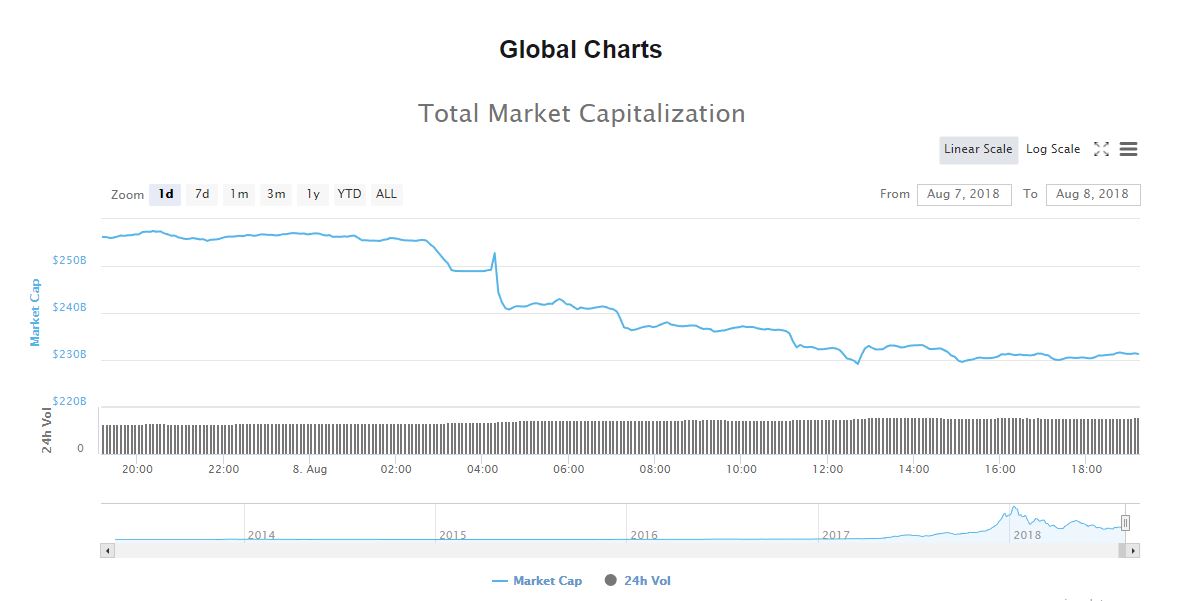Open the chart context hamburger menu
Viewport: 1185px width, 601px height.
[x=1129, y=149]
